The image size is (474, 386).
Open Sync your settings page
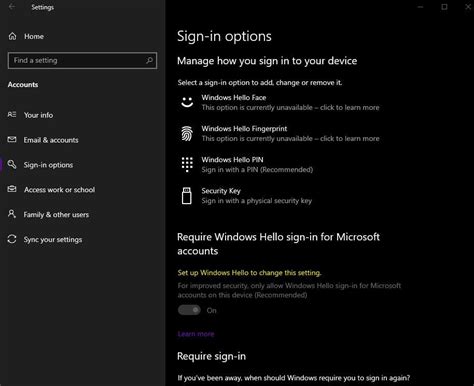pos(53,240)
